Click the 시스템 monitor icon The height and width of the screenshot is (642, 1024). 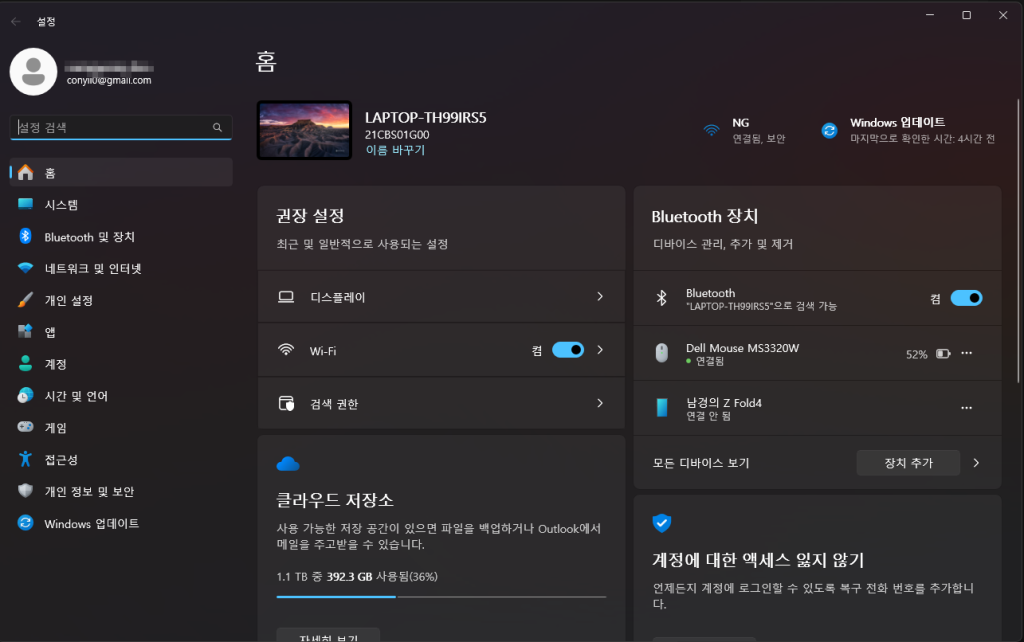click(25, 204)
